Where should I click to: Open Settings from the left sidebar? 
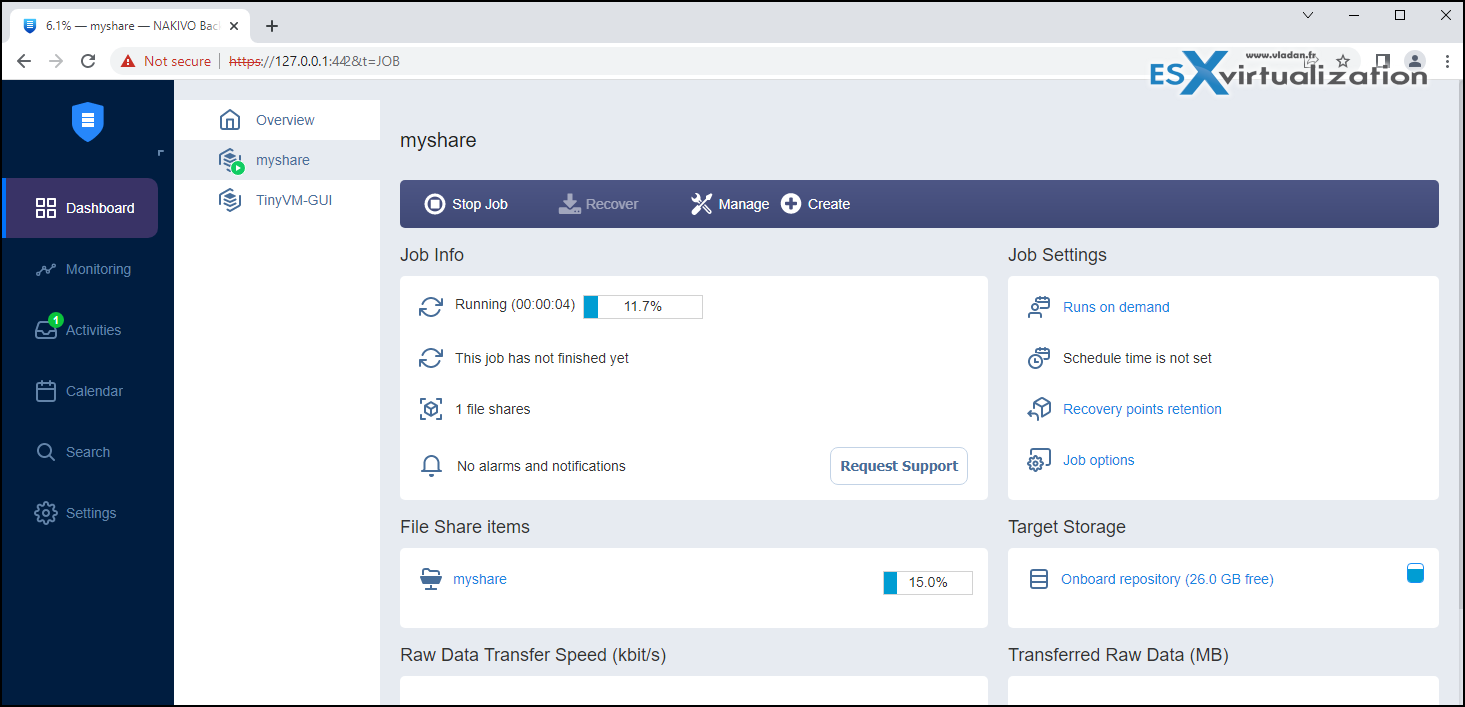coord(76,513)
